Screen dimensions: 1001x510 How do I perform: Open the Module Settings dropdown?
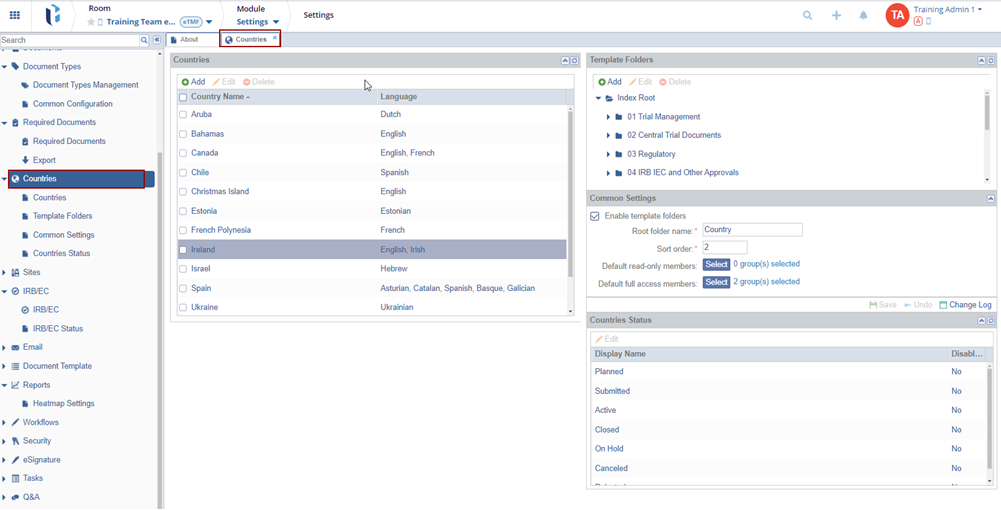(257, 21)
